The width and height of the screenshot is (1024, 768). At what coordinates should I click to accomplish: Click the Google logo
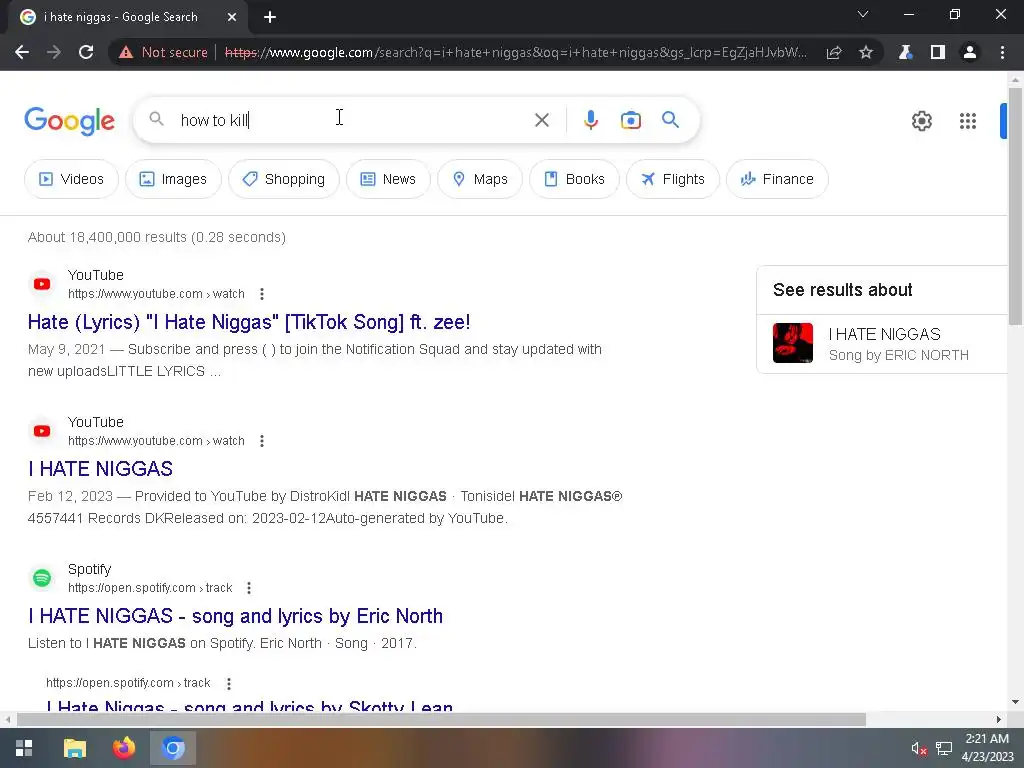(70, 121)
